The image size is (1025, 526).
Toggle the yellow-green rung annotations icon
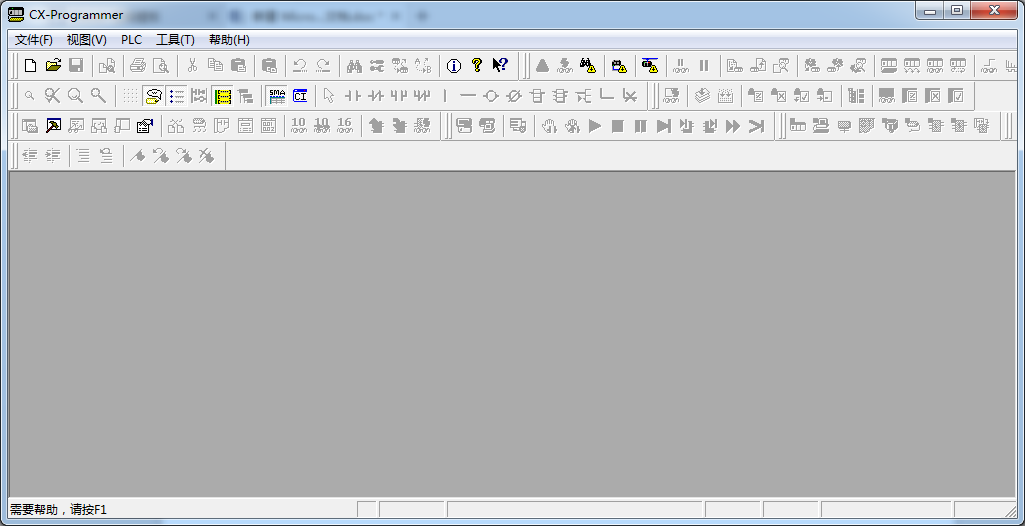(x=223, y=96)
